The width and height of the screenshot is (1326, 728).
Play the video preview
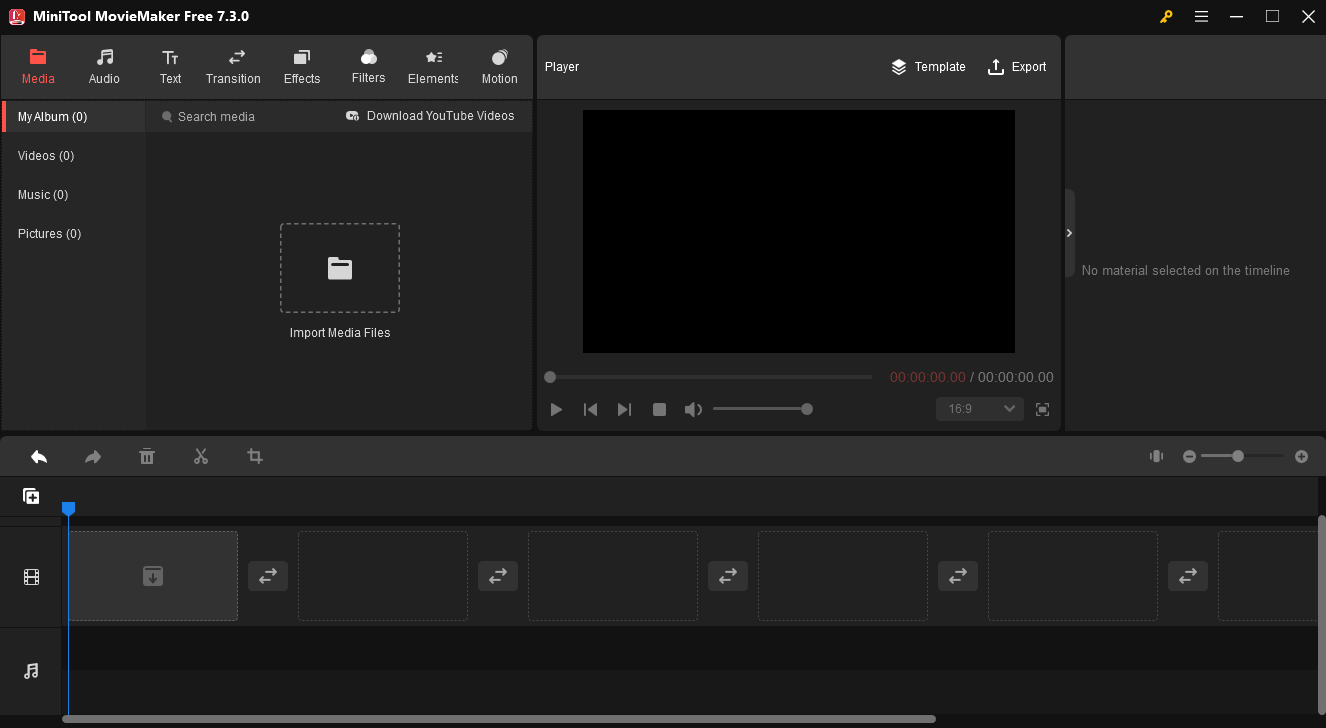(x=557, y=409)
